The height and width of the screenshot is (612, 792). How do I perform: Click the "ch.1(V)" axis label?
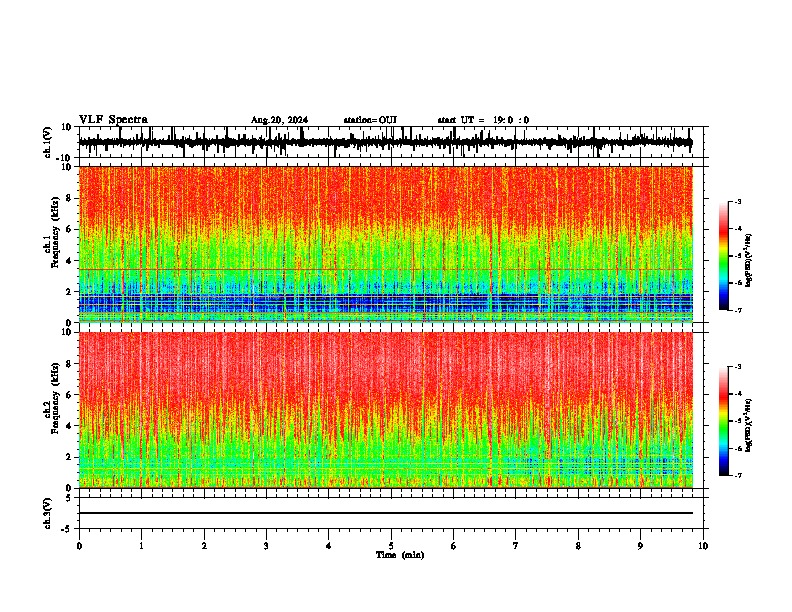[x=48, y=142]
